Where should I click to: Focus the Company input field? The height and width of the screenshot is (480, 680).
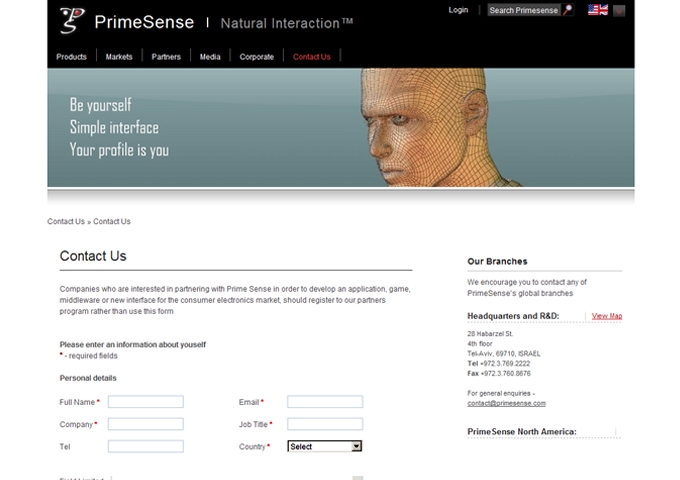[146, 424]
